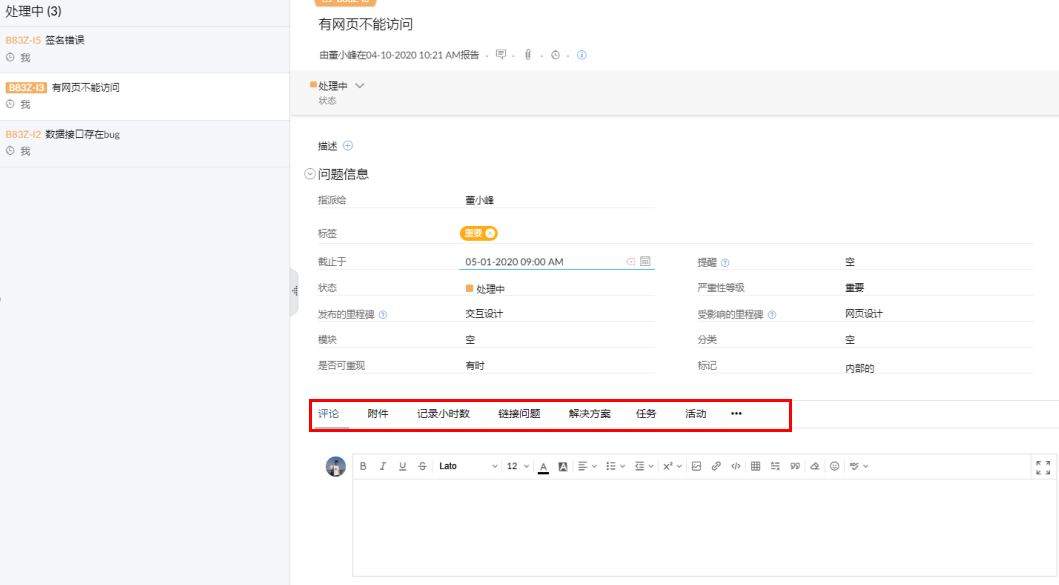Insert an image in the comment editor
The width and height of the screenshot is (1059, 585).
(x=696, y=466)
